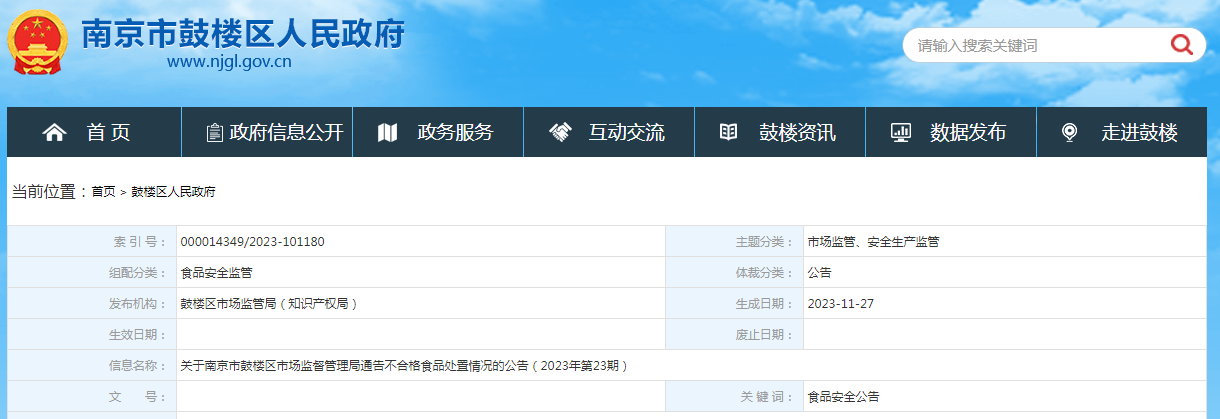Click the map icon beside 政务服务
This screenshot has width=1220, height=419.
coord(388,132)
